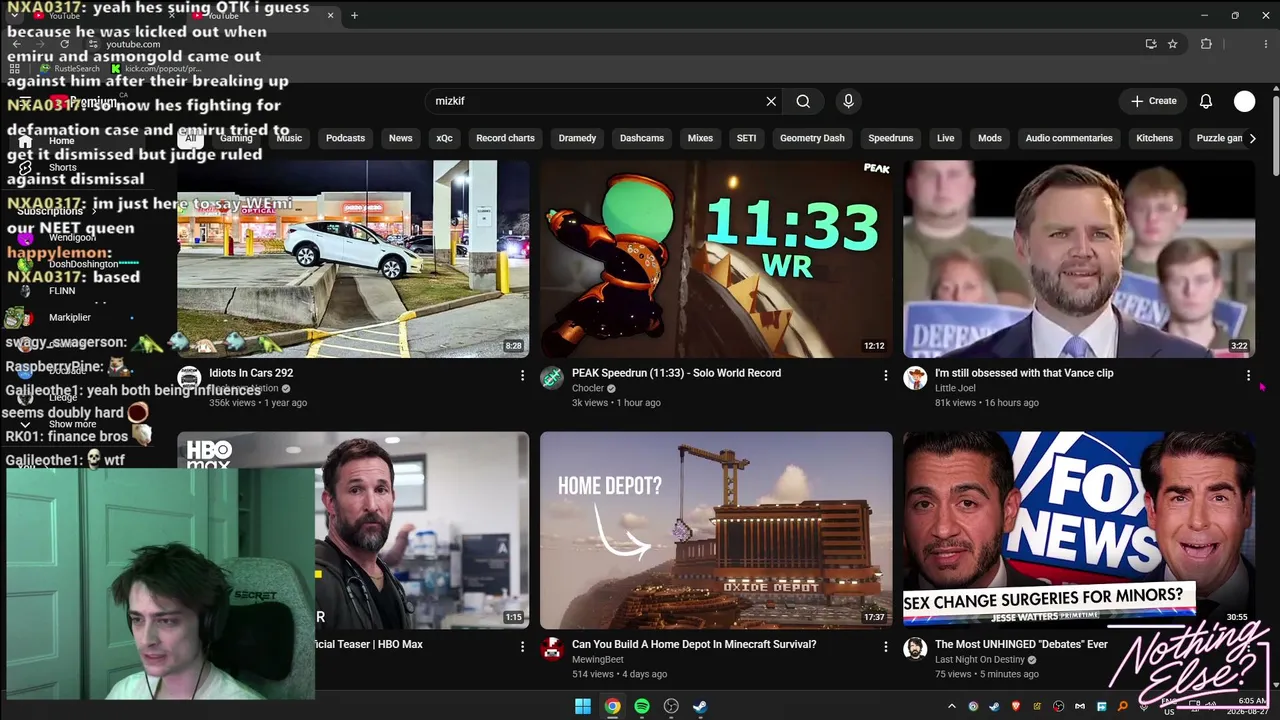Image resolution: width=1280 pixels, height=720 pixels.
Task: Open video title Idiots In Cars 292
Action: coord(251,373)
